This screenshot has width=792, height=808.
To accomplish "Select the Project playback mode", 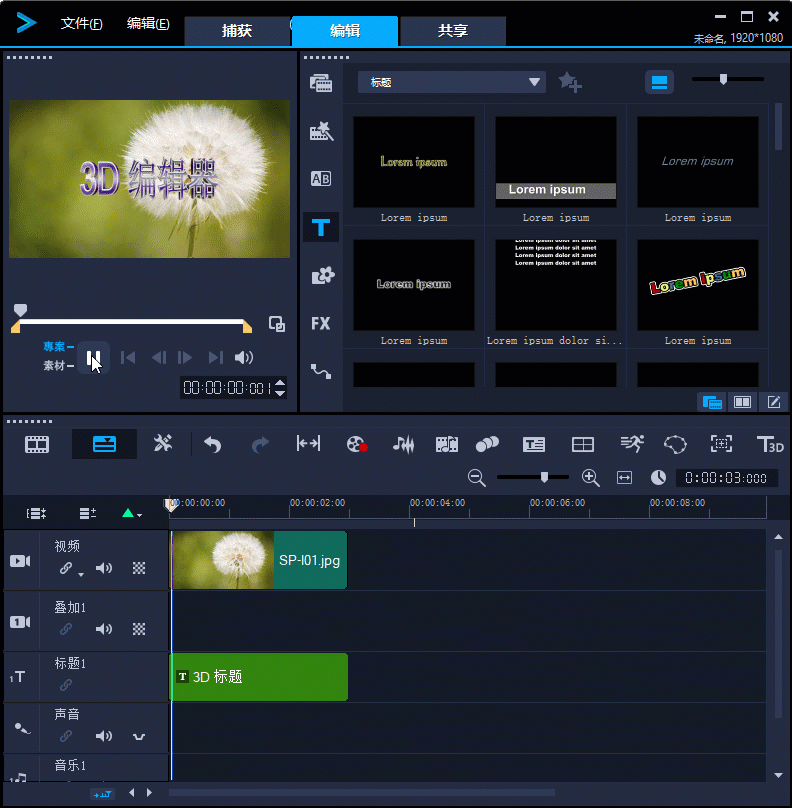I will point(54,347).
